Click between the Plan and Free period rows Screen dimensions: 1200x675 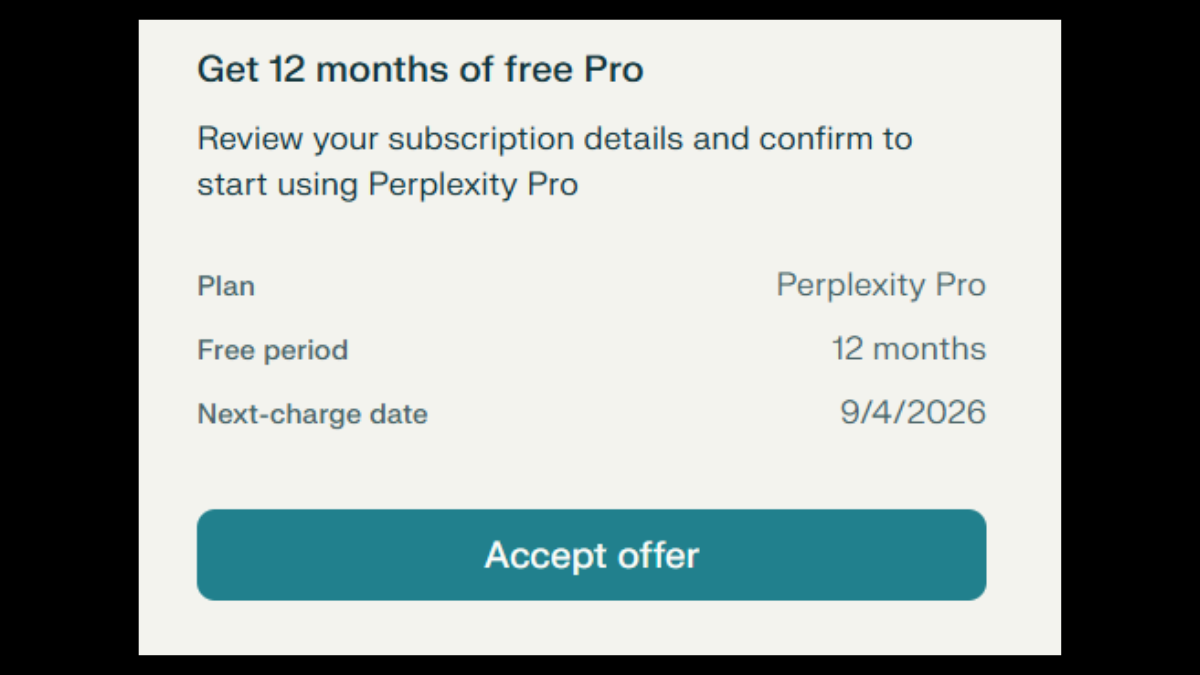point(592,318)
